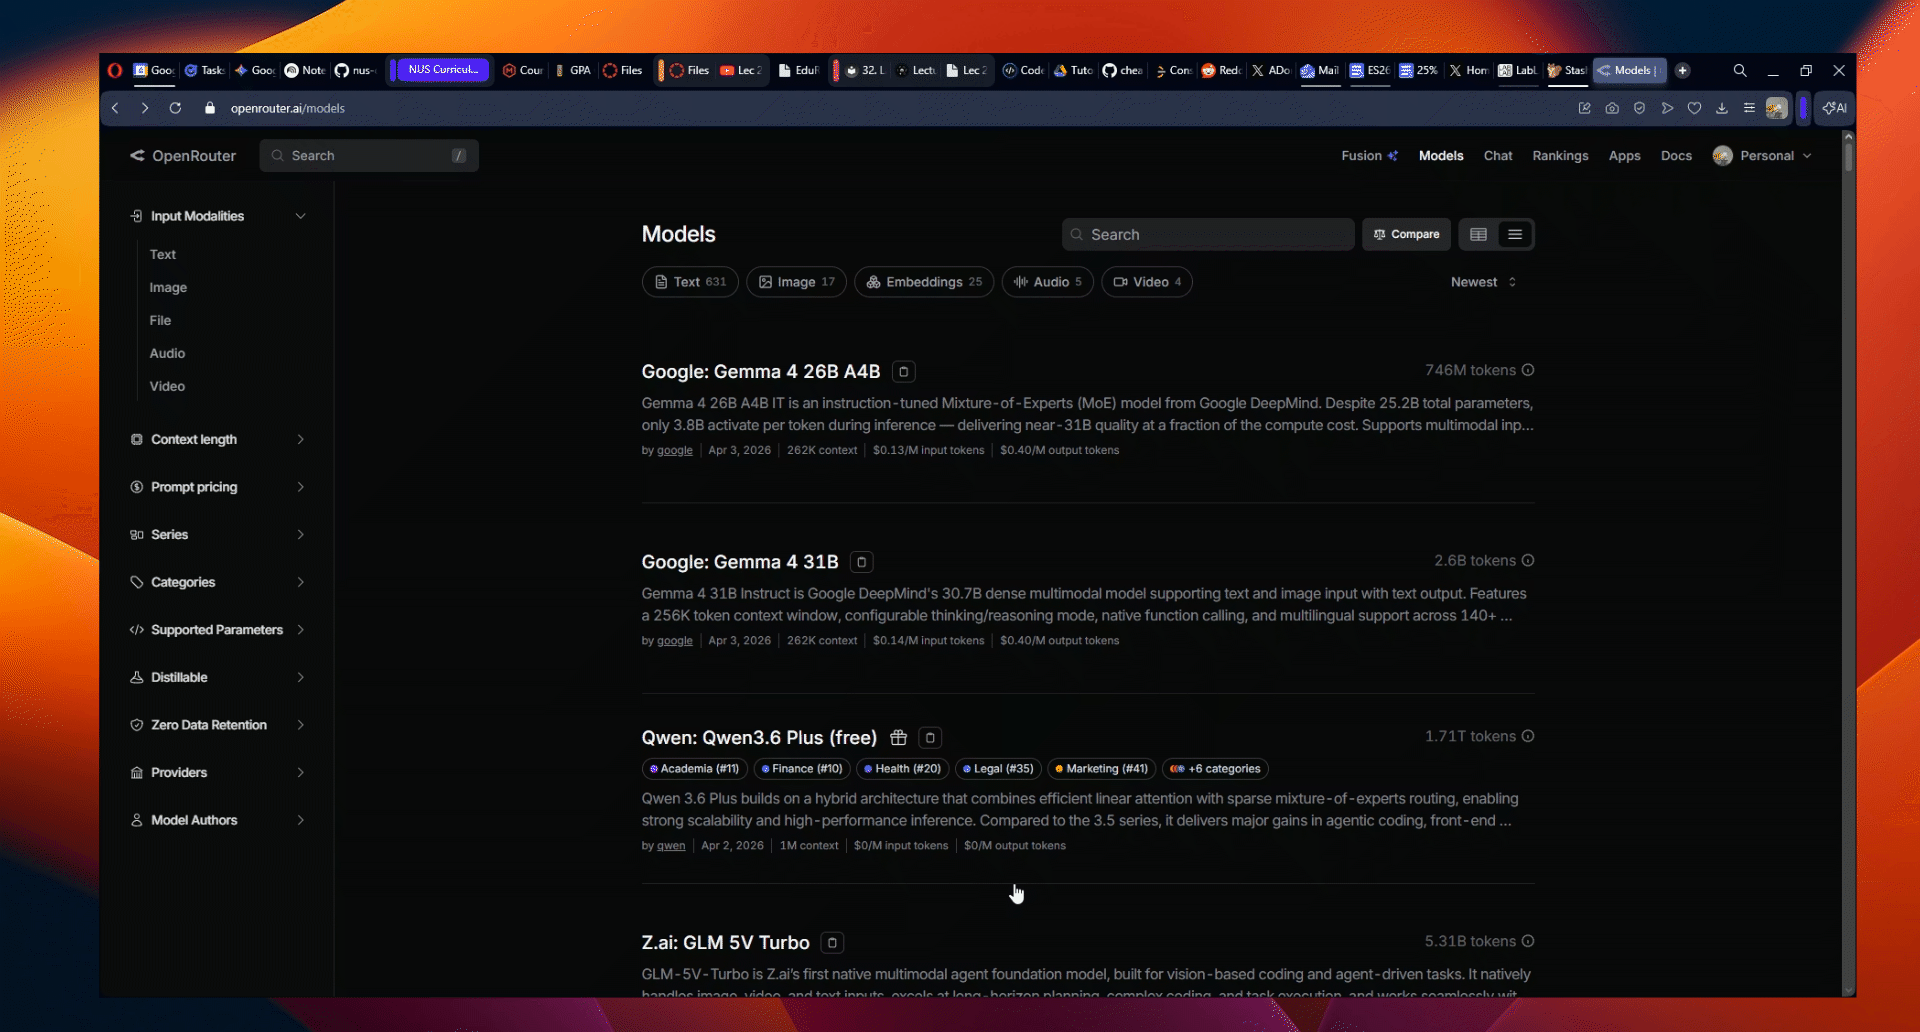The image size is (1920, 1032).
Task: Switch to table view layout
Action: click(x=1478, y=234)
